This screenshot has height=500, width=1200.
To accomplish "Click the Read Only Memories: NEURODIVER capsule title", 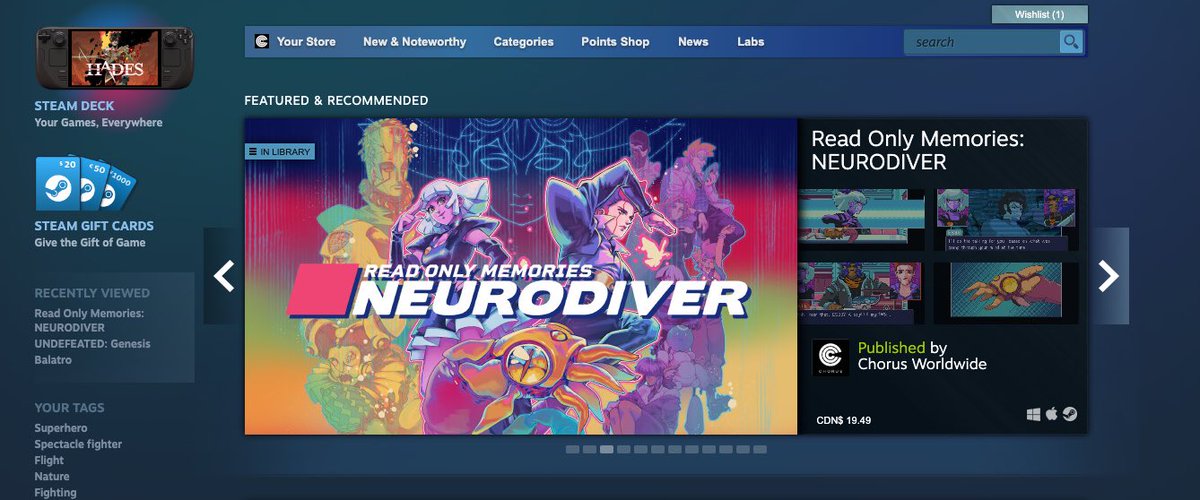I will pos(917,150).
